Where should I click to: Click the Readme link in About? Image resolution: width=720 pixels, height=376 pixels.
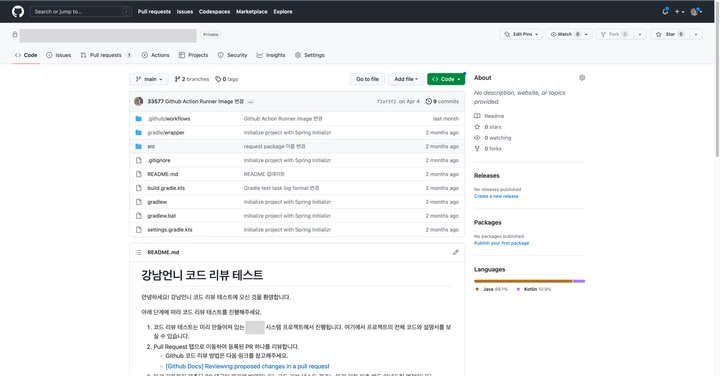[494, 116]
